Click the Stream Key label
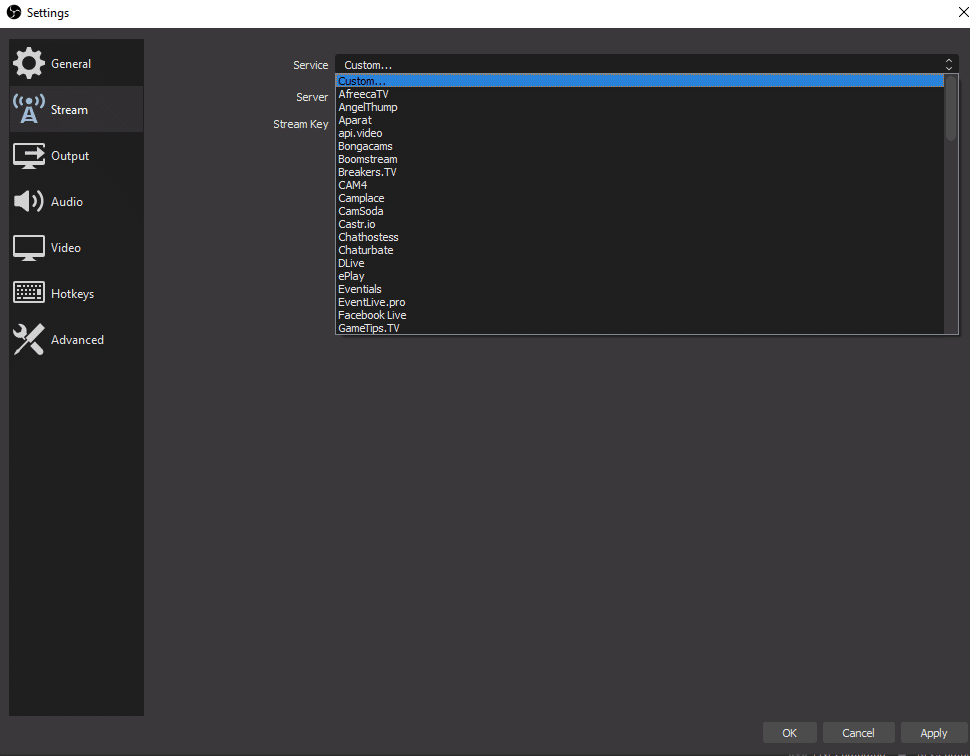 tap(301, 124)
